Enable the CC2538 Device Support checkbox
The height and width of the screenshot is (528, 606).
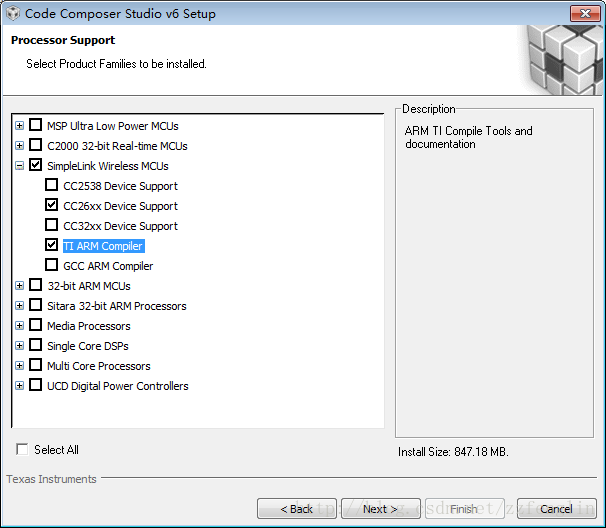(51, 185)
